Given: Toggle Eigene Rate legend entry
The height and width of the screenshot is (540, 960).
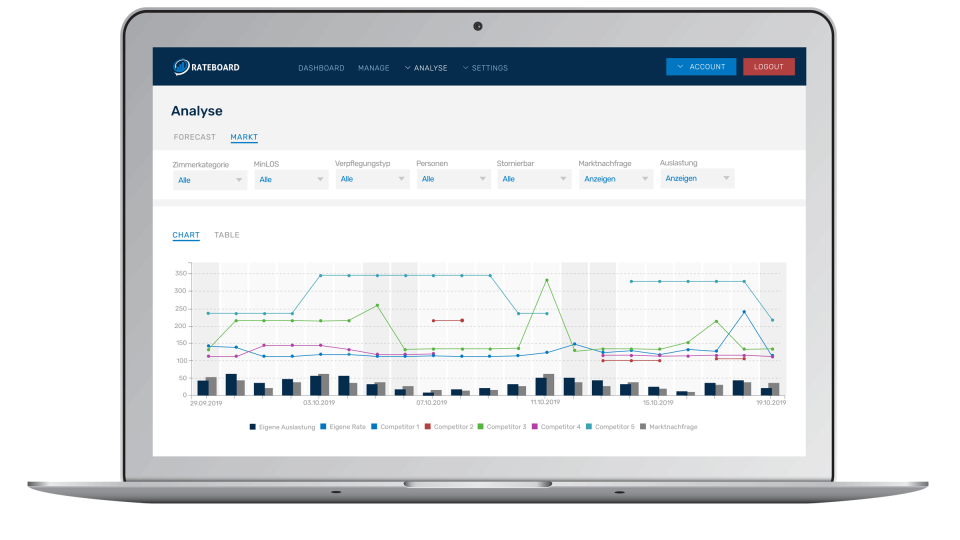Looking at the screenshot, I should [x=343, y=427].
